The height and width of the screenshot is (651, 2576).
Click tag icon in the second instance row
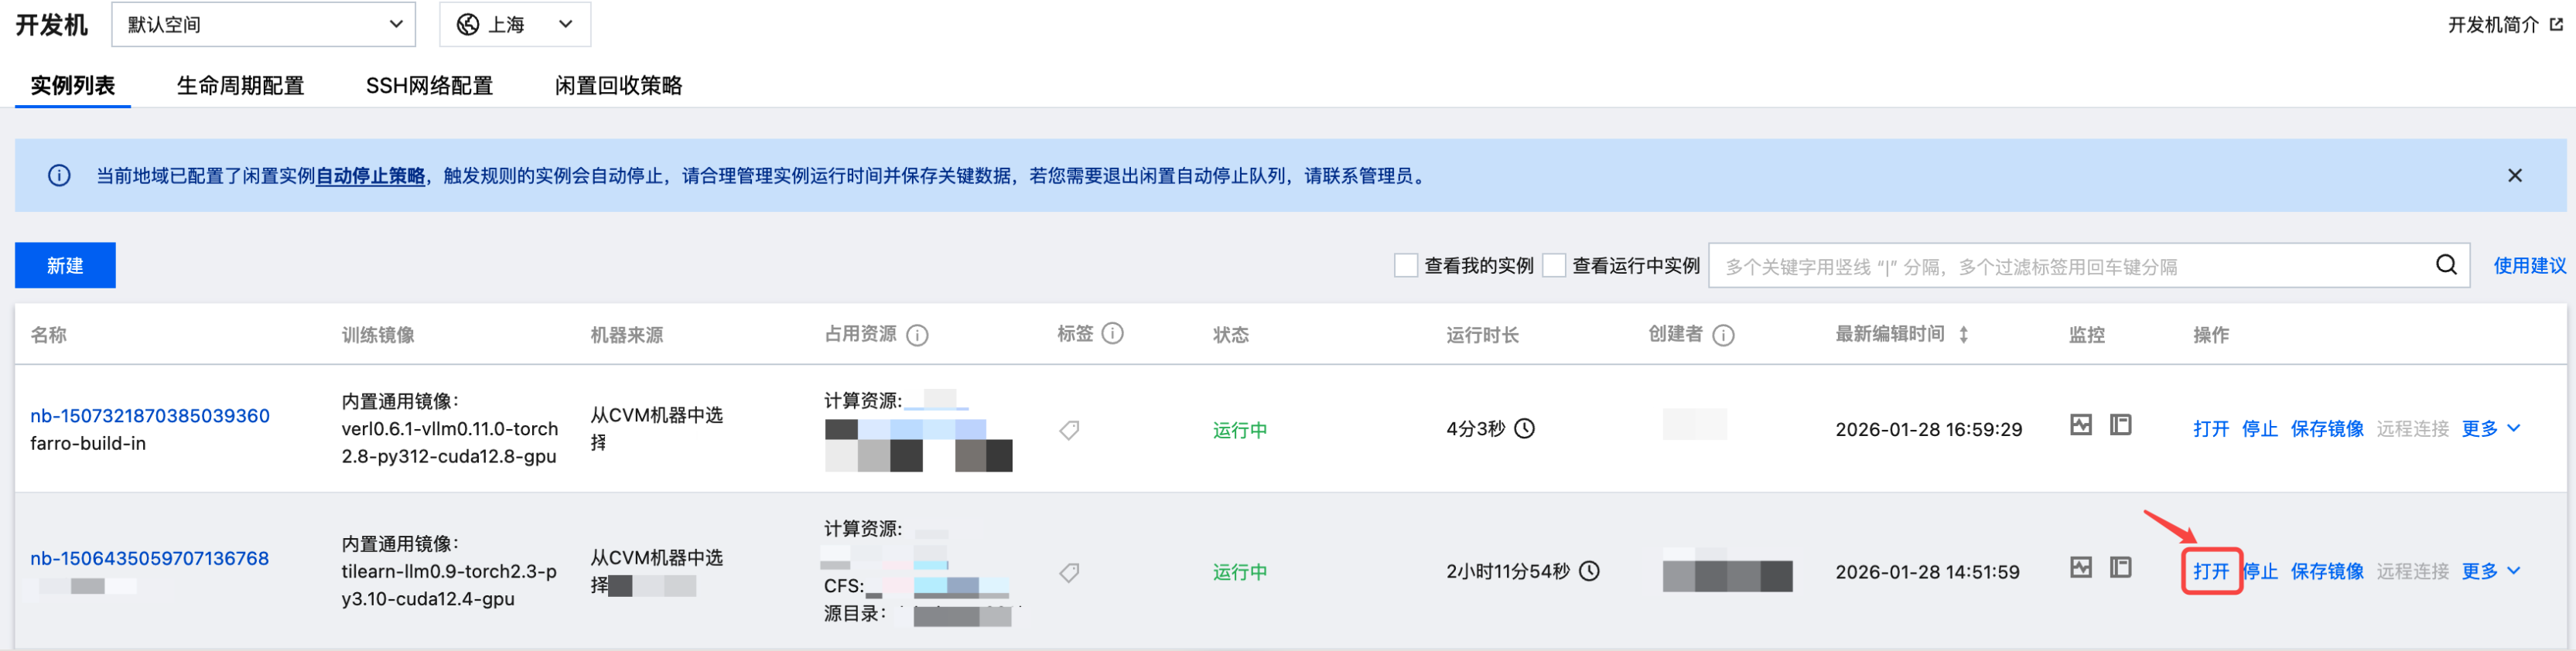click(x=1069, y=573)
